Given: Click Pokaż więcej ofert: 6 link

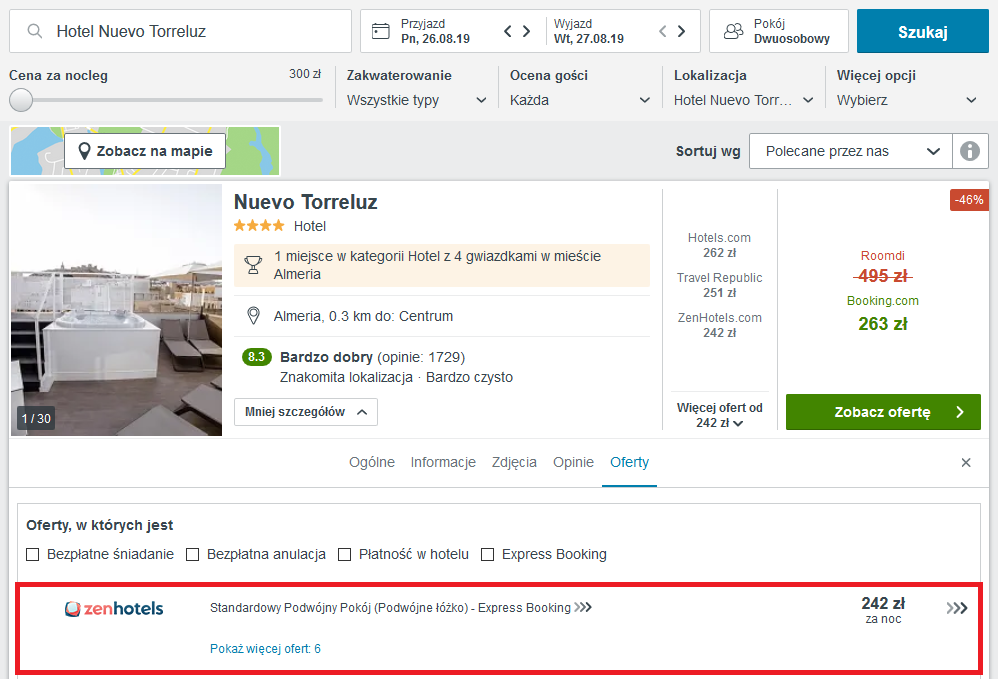Looking at the screenshot, I should pyautogui.click(x=265, y=648).
